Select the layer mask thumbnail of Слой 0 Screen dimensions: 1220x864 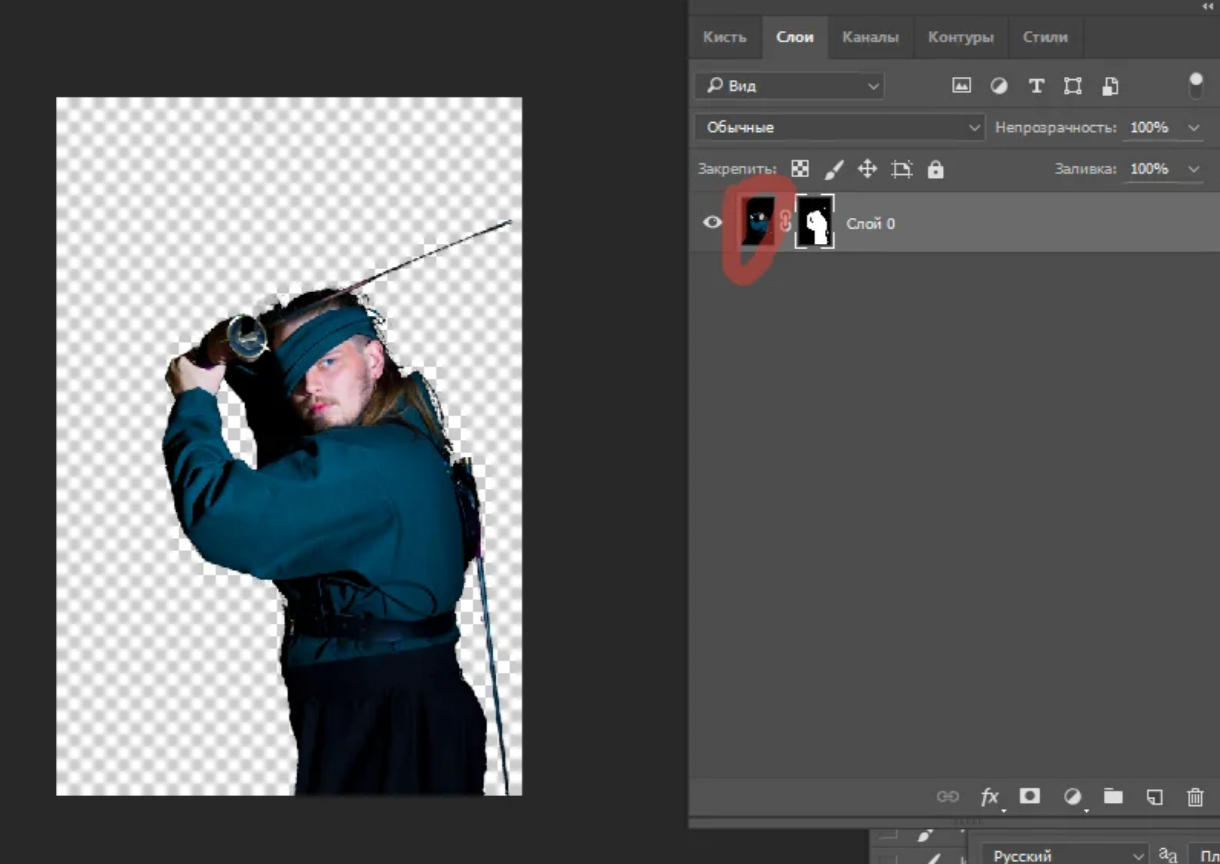[815, 222]
